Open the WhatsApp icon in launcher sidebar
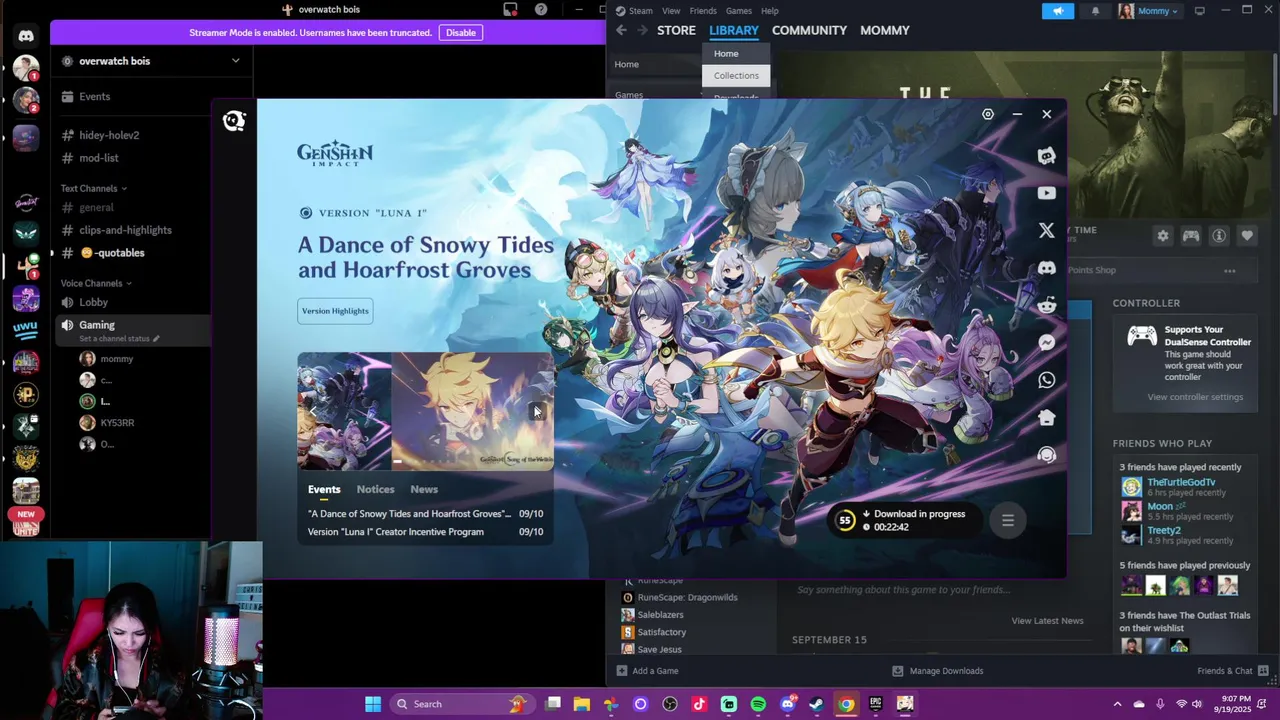The image size is (1280, 720). click(x=1046, y=380)
